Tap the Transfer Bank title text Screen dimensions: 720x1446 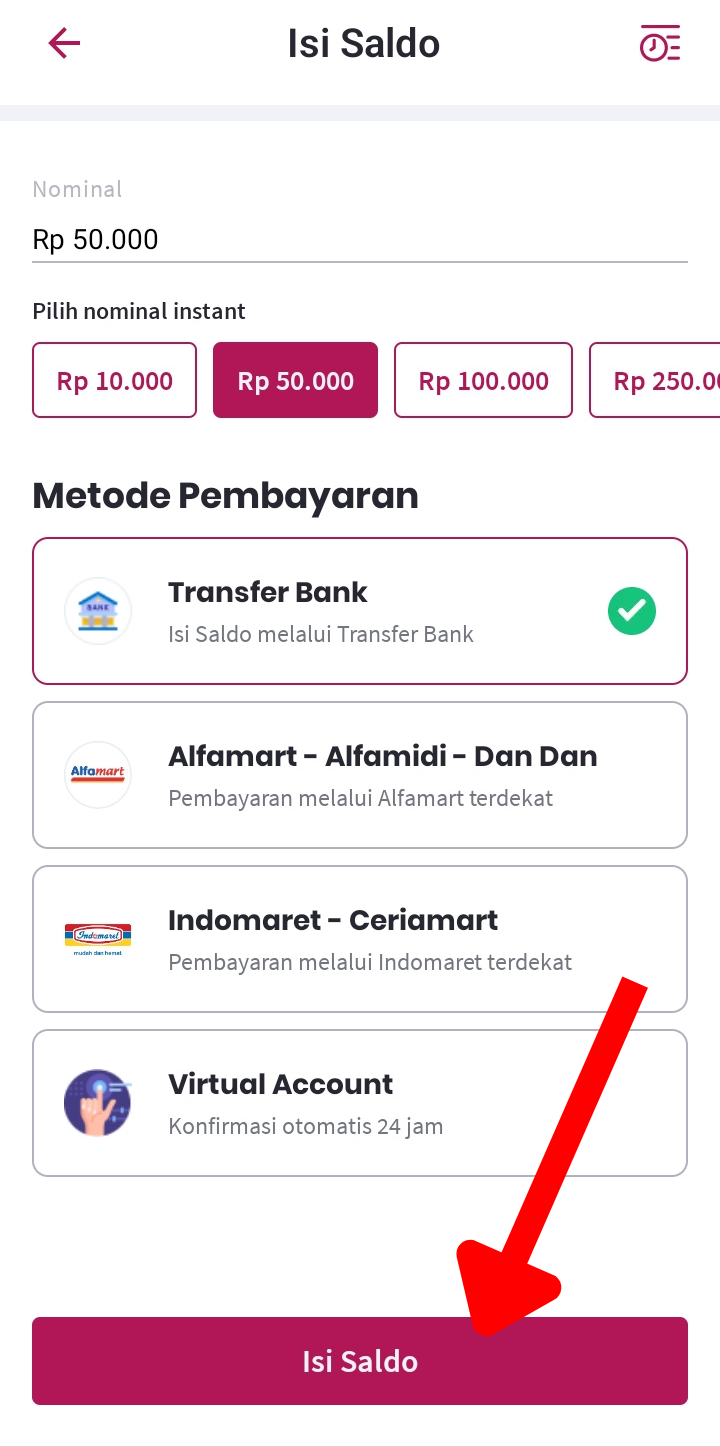(268, 592)
